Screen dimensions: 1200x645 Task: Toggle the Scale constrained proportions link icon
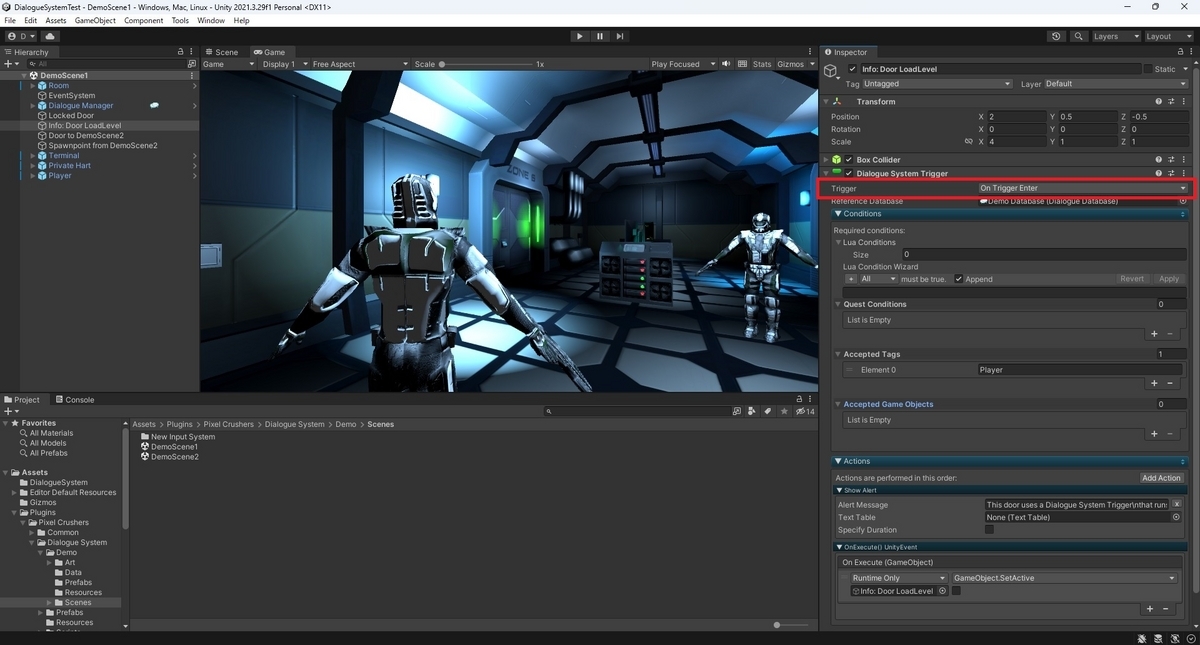(968, 142)
